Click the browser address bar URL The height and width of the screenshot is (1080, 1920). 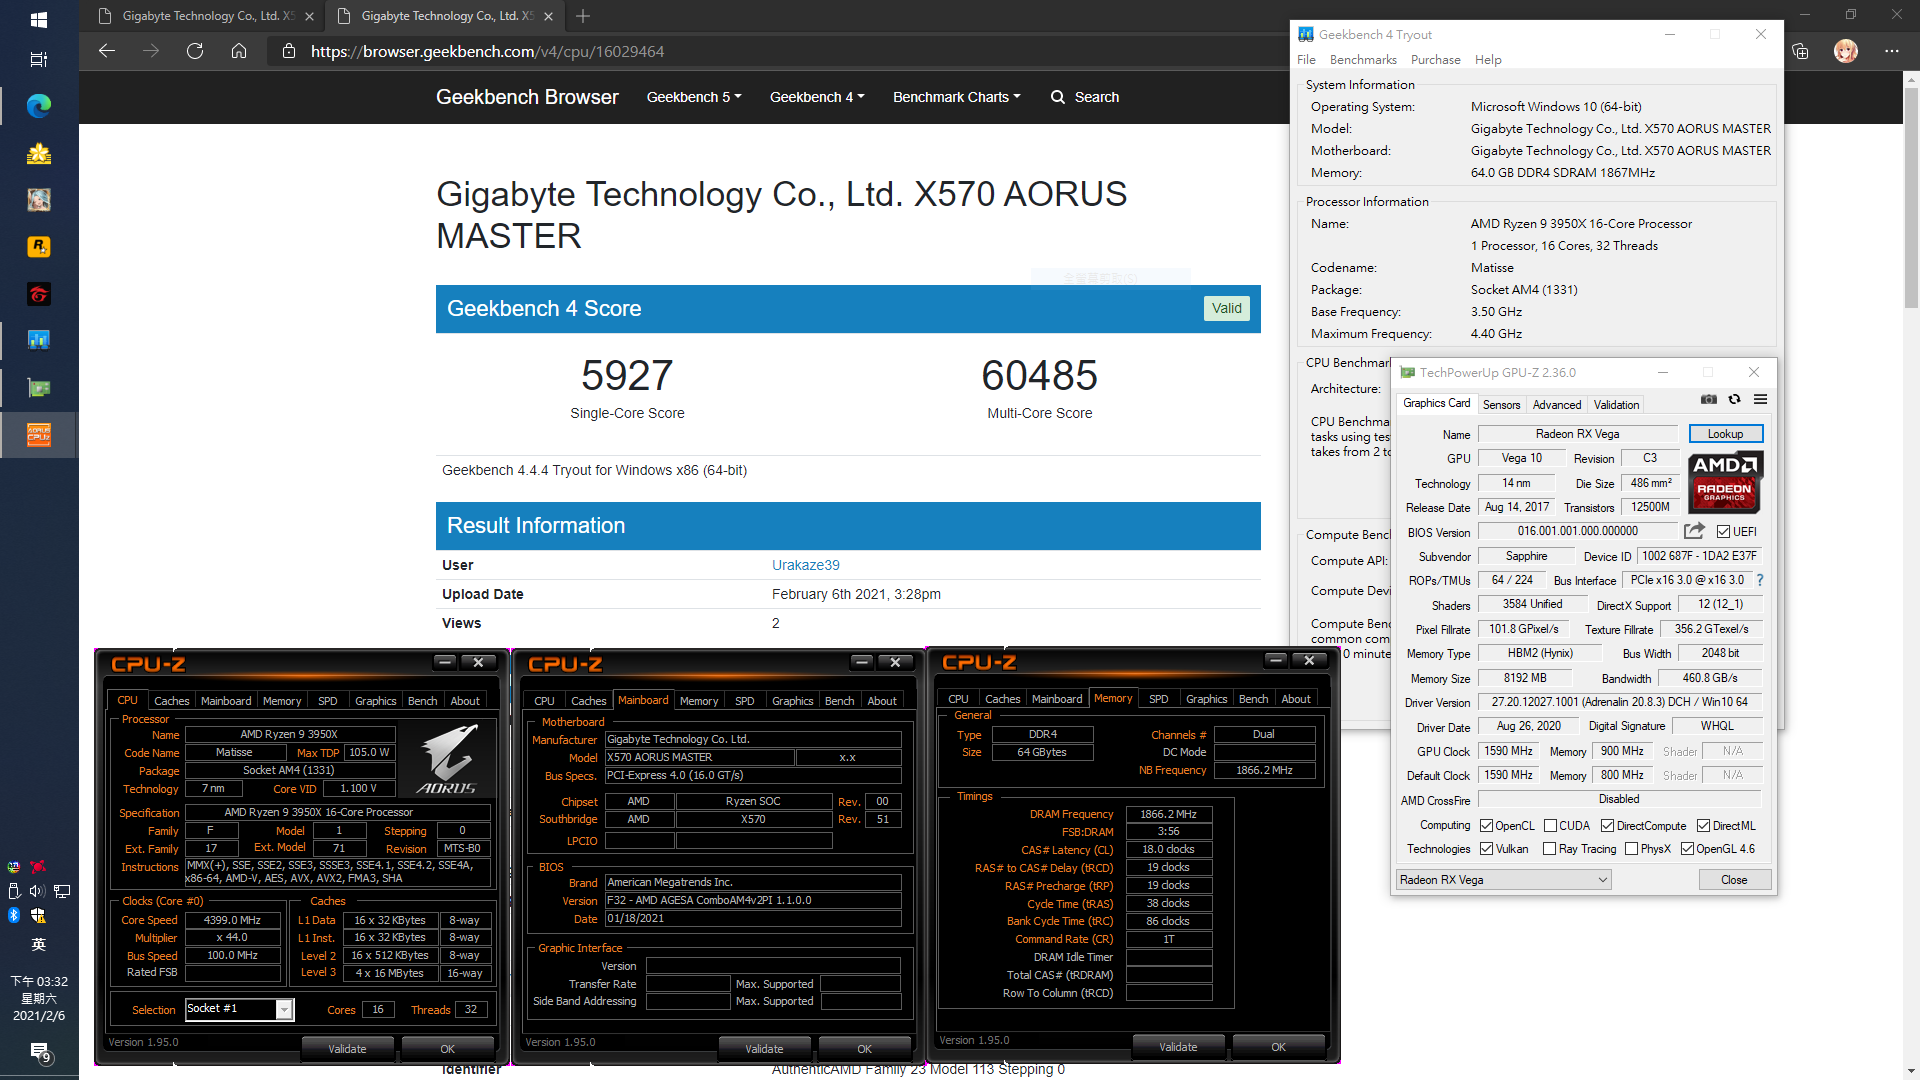click(x=487, y=51)
